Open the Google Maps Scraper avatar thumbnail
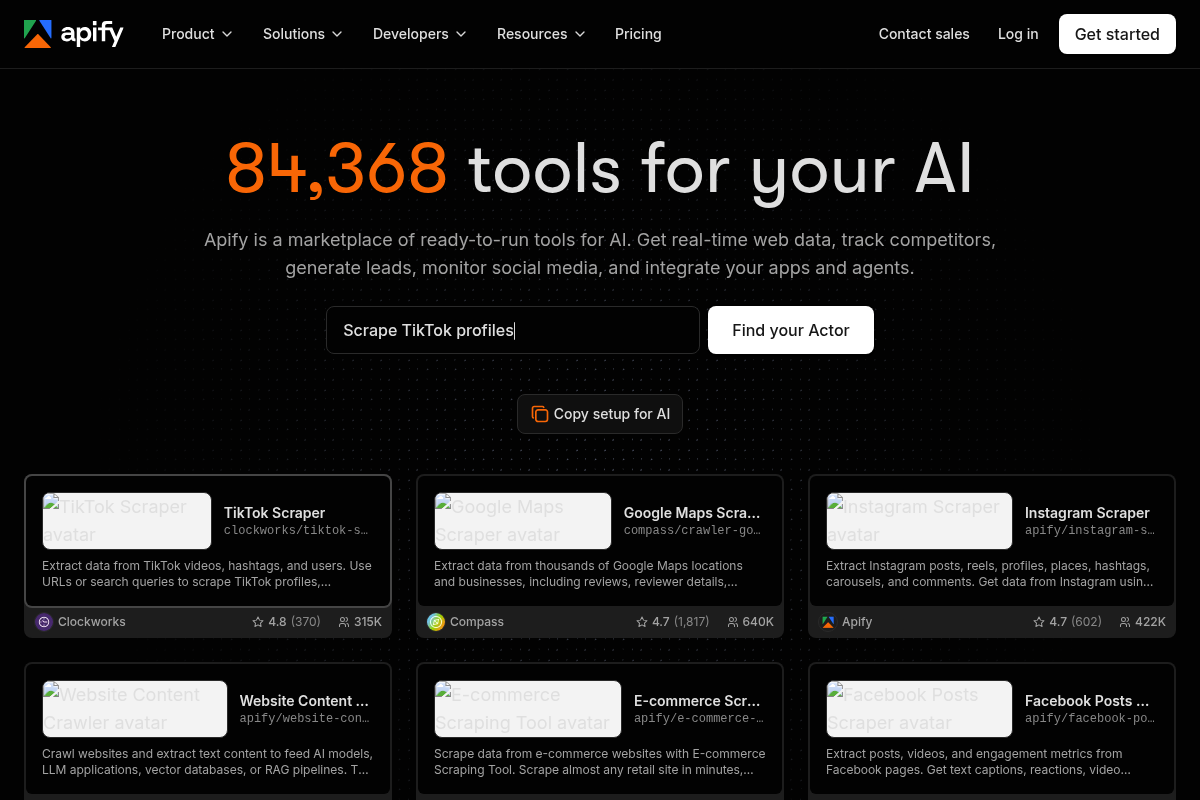Screen dimensions: 1200x800 pos(523,521)
